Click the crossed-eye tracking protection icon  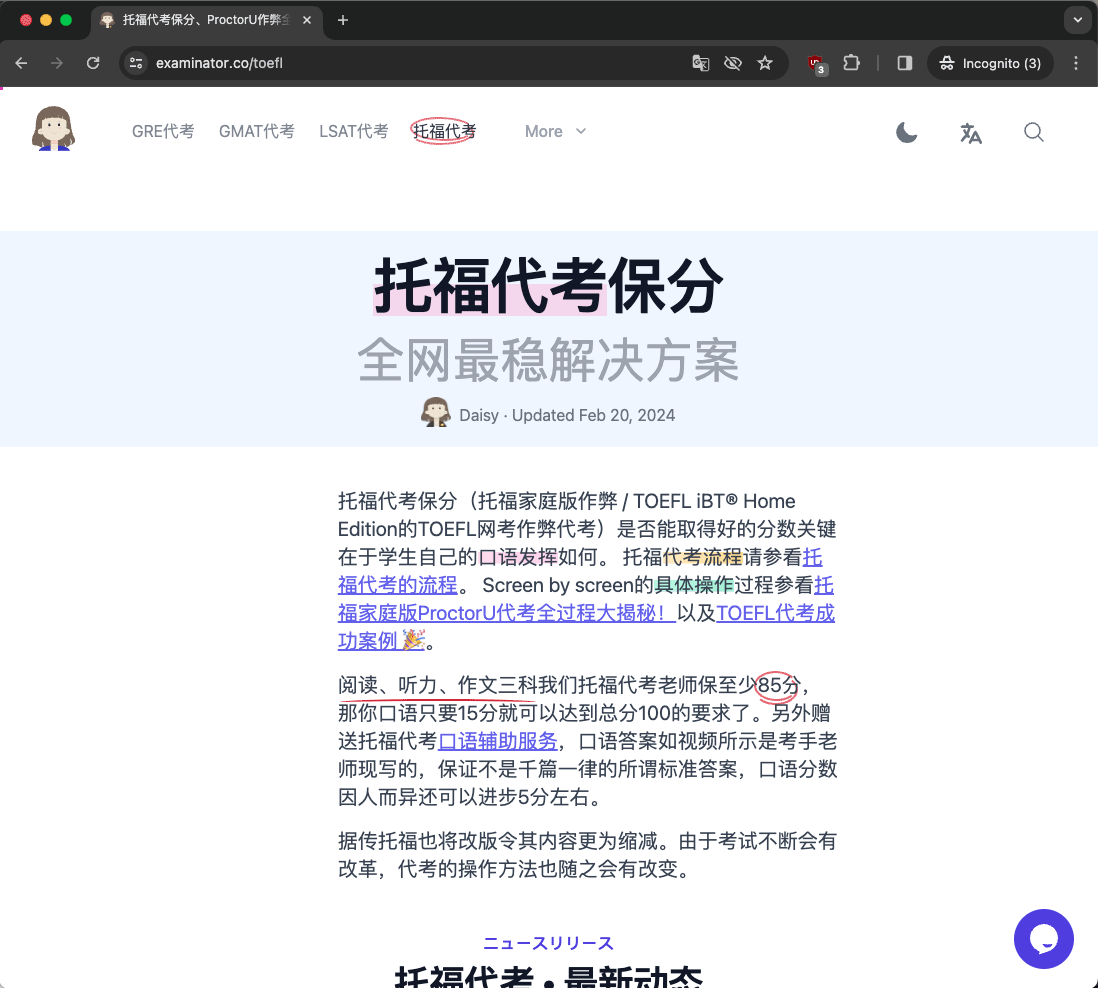(732, 63)
